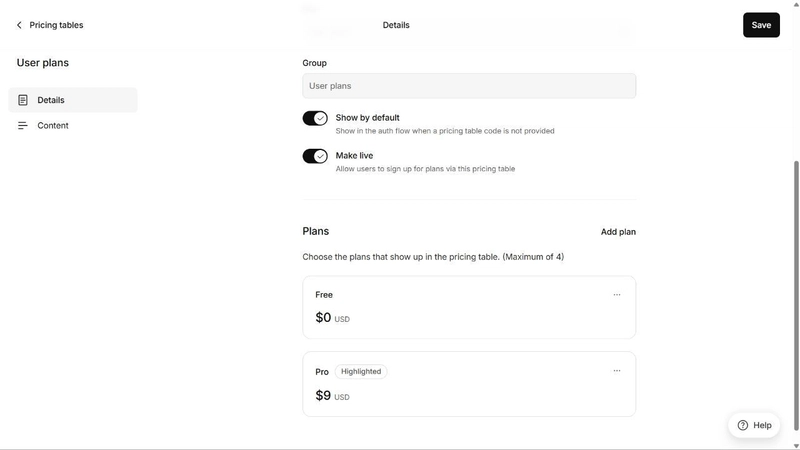Click the Group input field
The width and height of the screenshot is (800, 450).
pyautogui.click(x=469, y=86)
